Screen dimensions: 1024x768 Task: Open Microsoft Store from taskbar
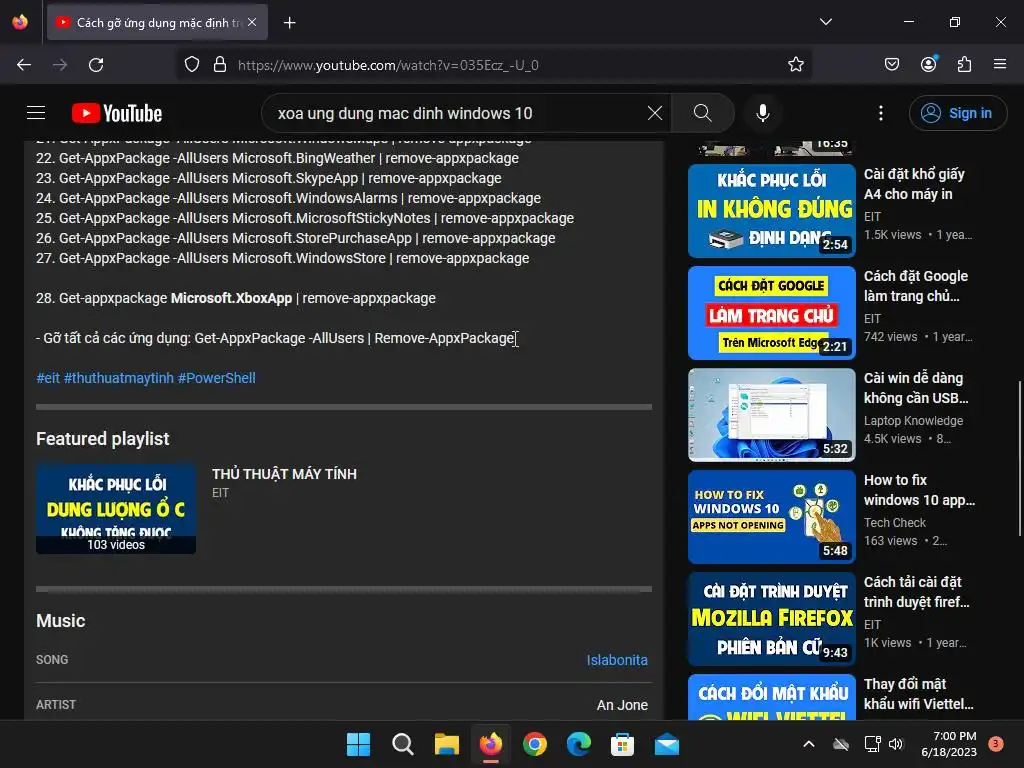pos(622,744)
